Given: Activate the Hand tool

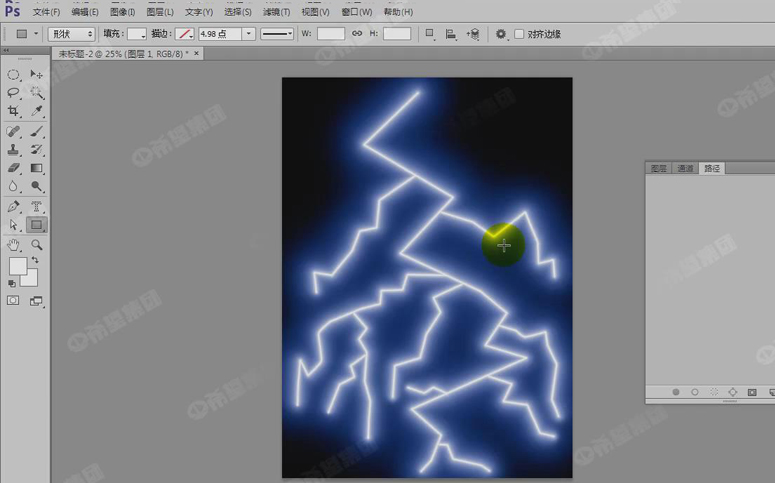Looking at the screenshot, I should click(x=14, y=244).
